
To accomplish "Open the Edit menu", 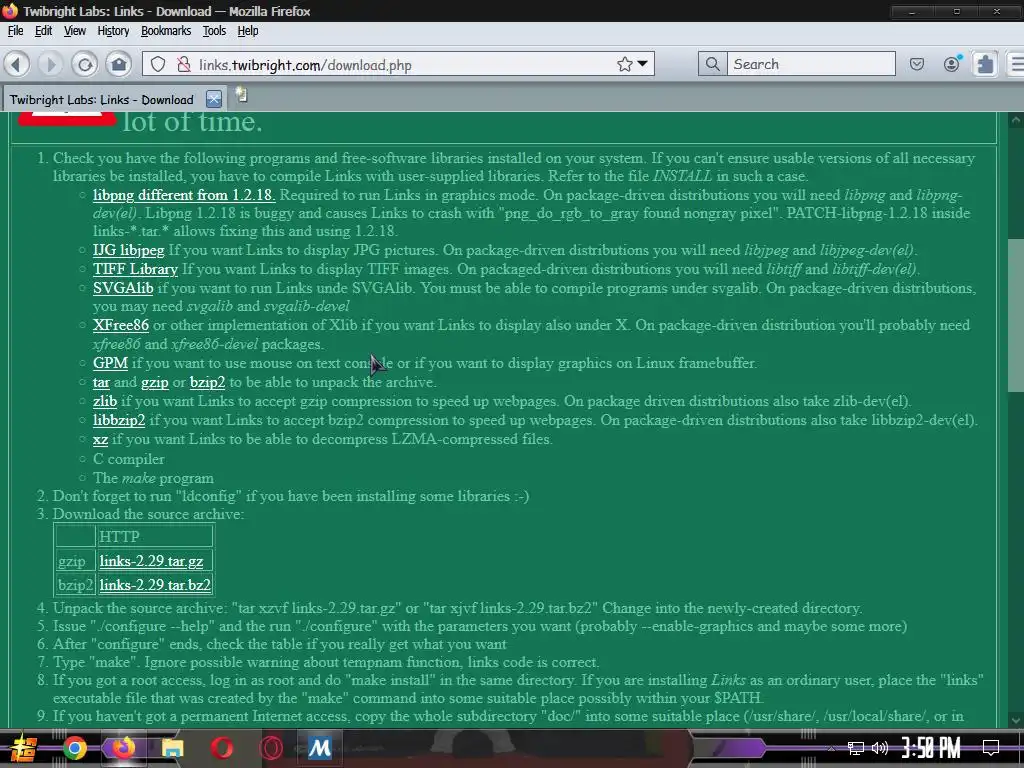I will point(43,31).
